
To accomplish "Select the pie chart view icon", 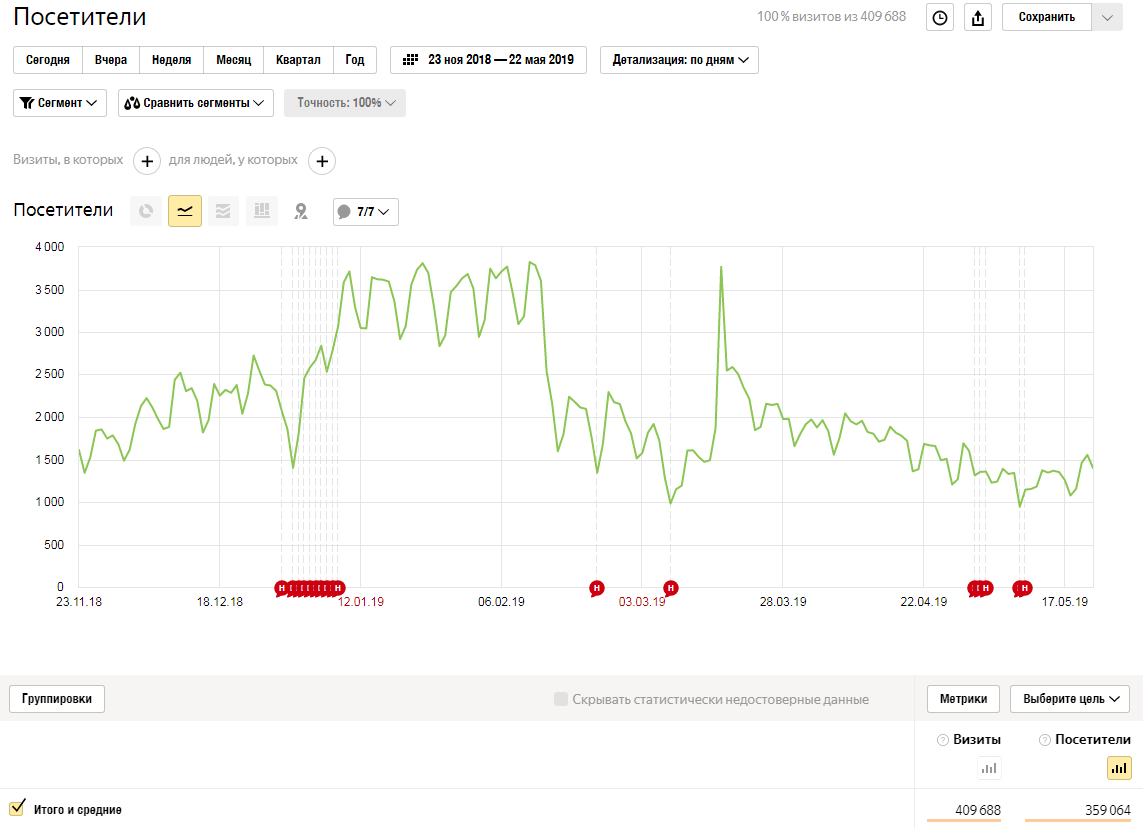I will 146,211.
